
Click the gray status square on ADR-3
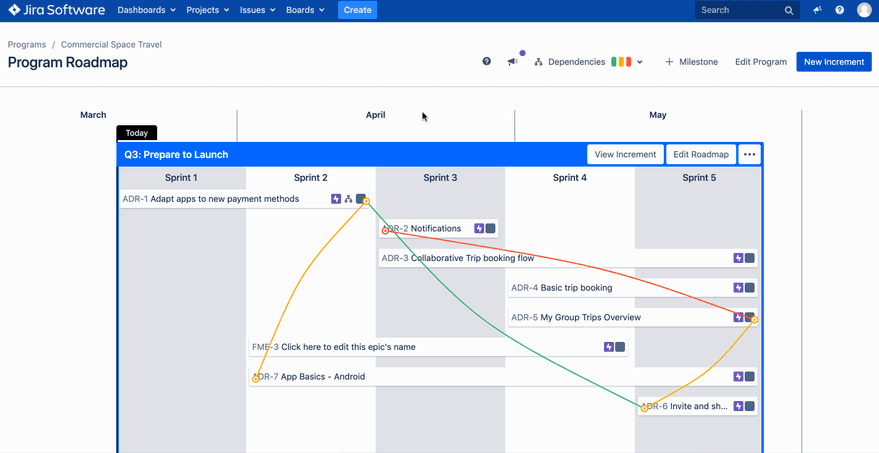[x=750, y=258]
